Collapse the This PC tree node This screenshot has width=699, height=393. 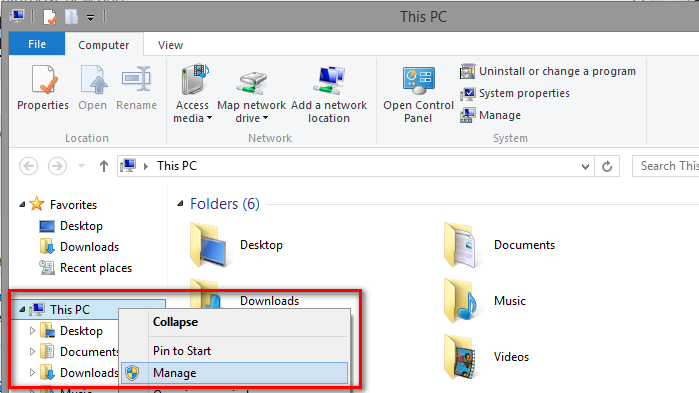pyautogui.click(x=22, y=309)
